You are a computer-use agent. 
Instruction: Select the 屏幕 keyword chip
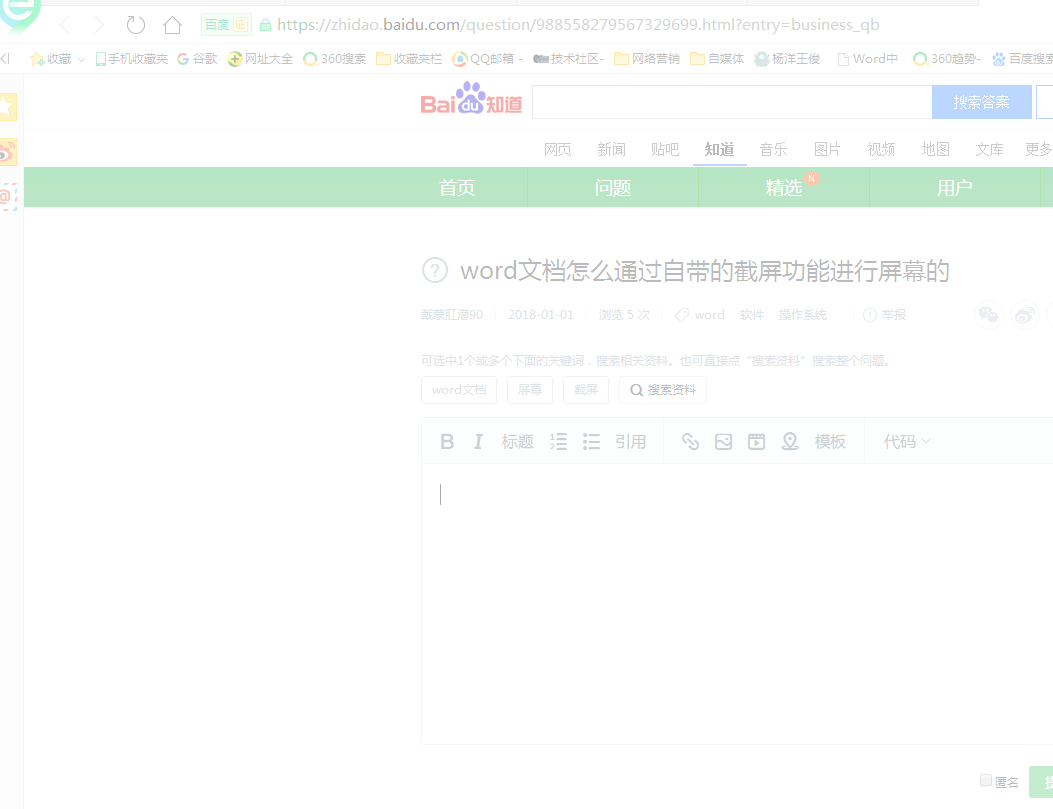click(530, 390)
